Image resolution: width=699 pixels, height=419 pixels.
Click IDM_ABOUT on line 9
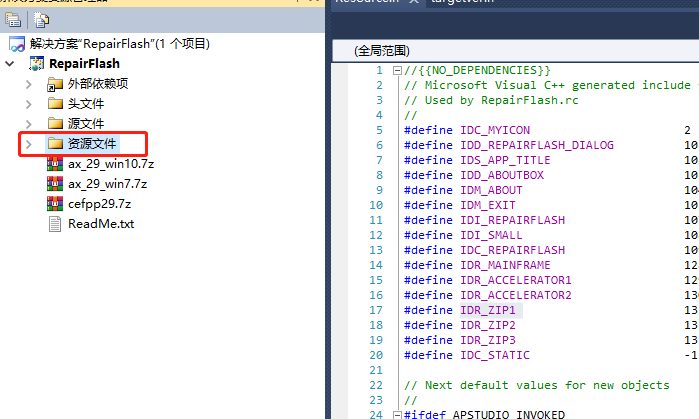point(491,190)
